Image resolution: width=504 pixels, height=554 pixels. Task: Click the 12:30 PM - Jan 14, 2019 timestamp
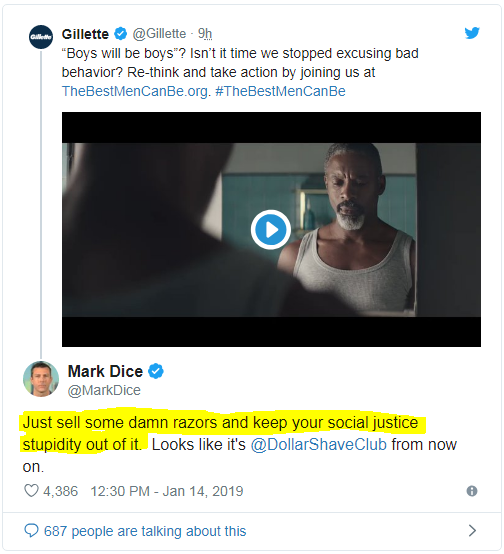(x=167, y=491)
